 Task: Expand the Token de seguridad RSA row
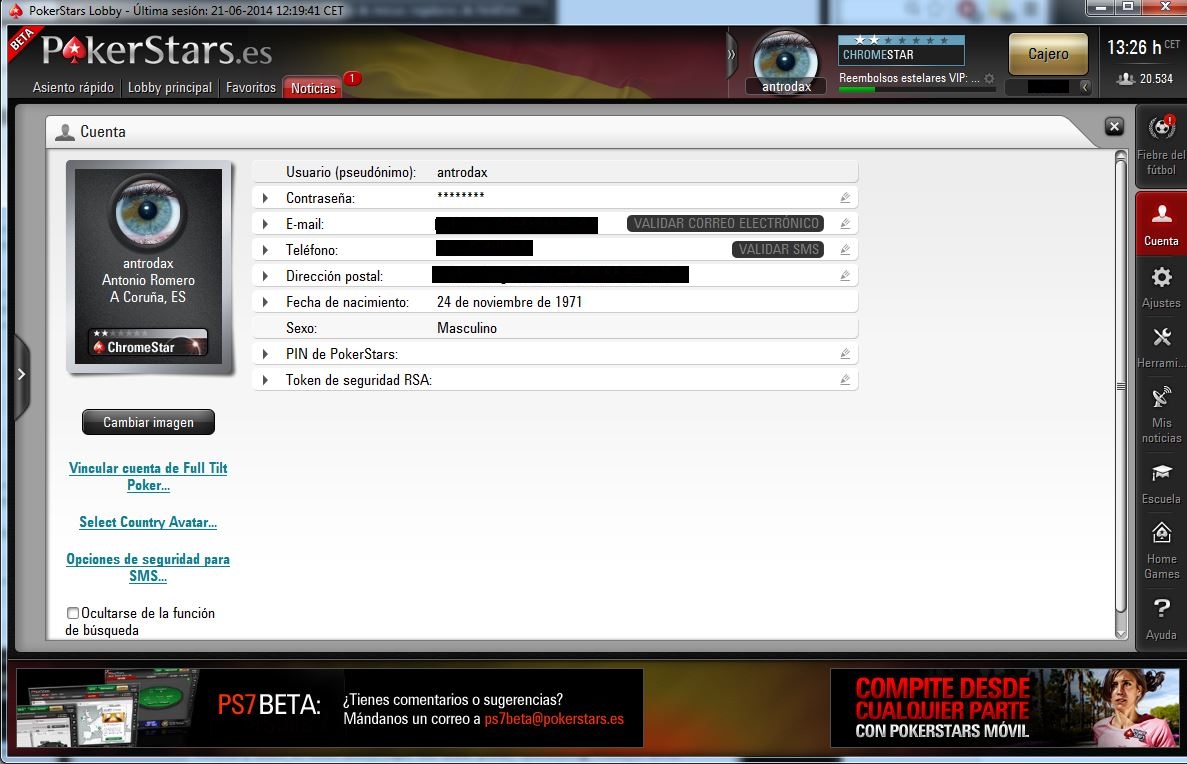265,380
